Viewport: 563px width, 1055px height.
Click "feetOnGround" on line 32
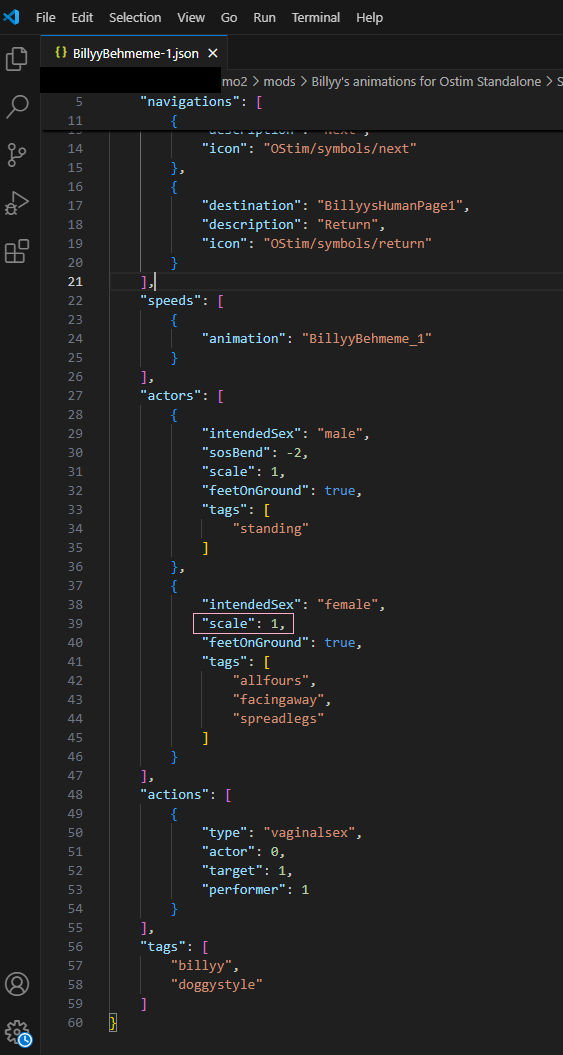pos(258,490)
